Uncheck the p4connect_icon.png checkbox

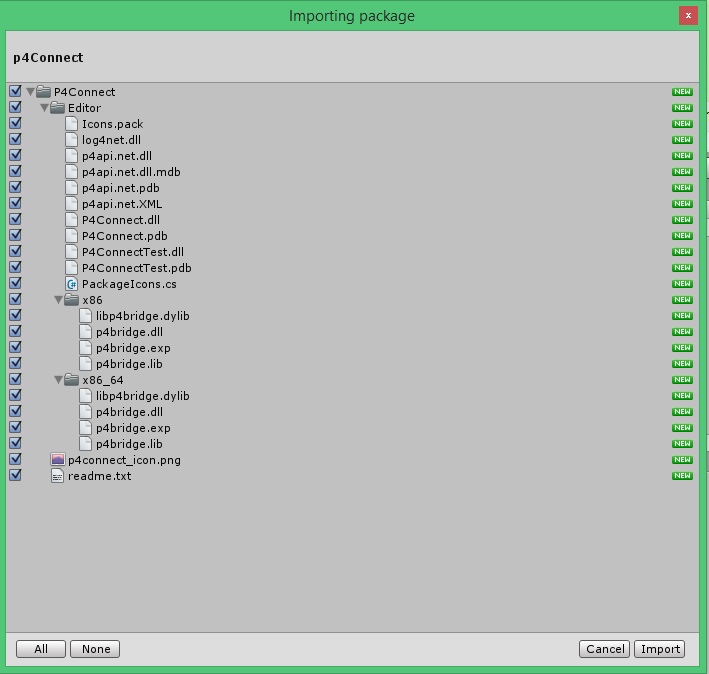(15, 459)
